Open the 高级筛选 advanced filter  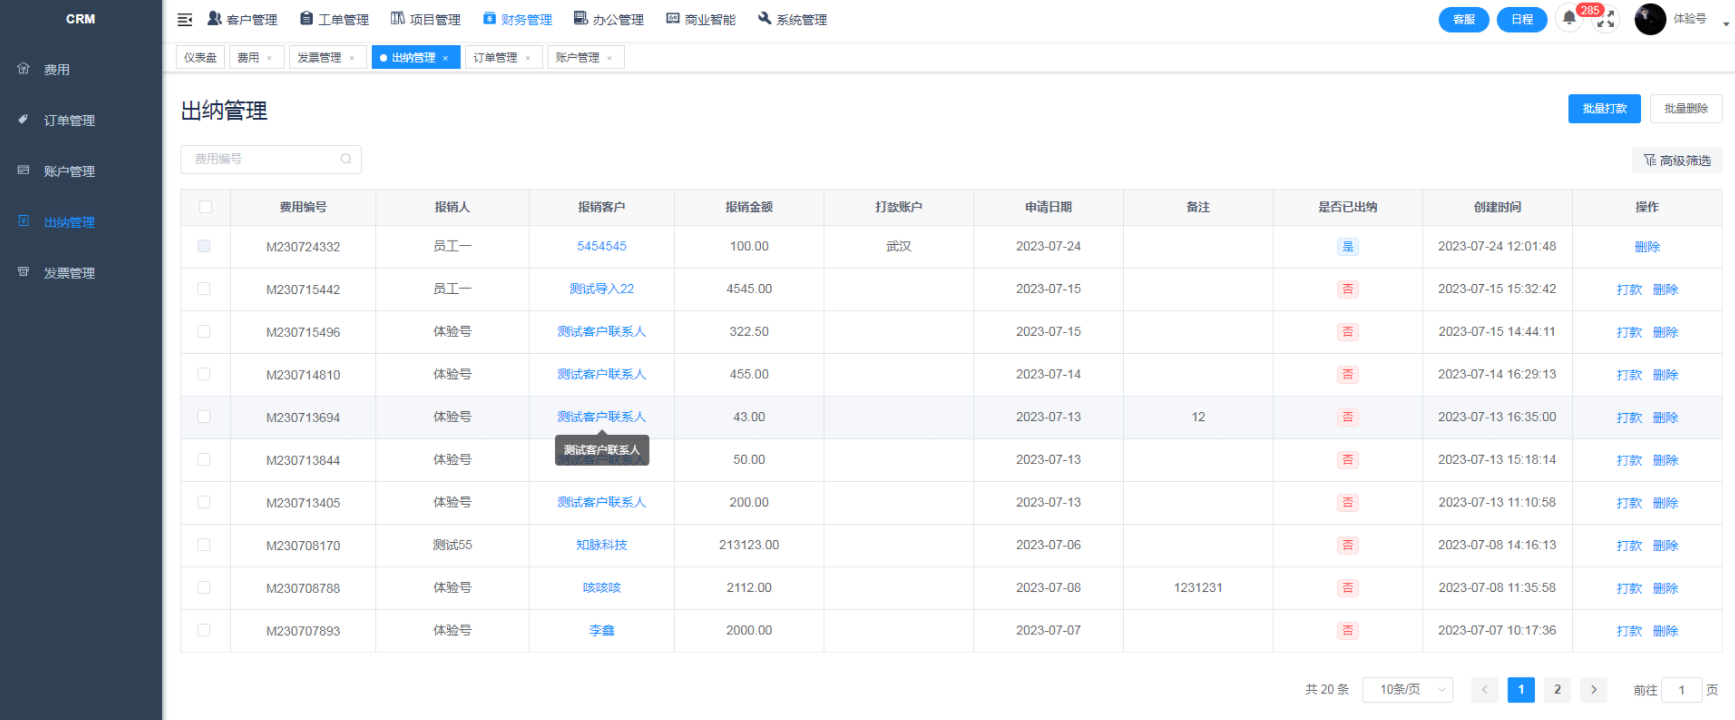pos(1677,160)
